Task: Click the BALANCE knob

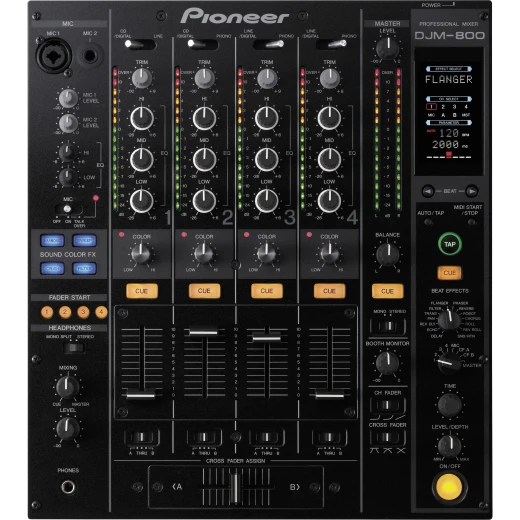Action: point(387,255)
